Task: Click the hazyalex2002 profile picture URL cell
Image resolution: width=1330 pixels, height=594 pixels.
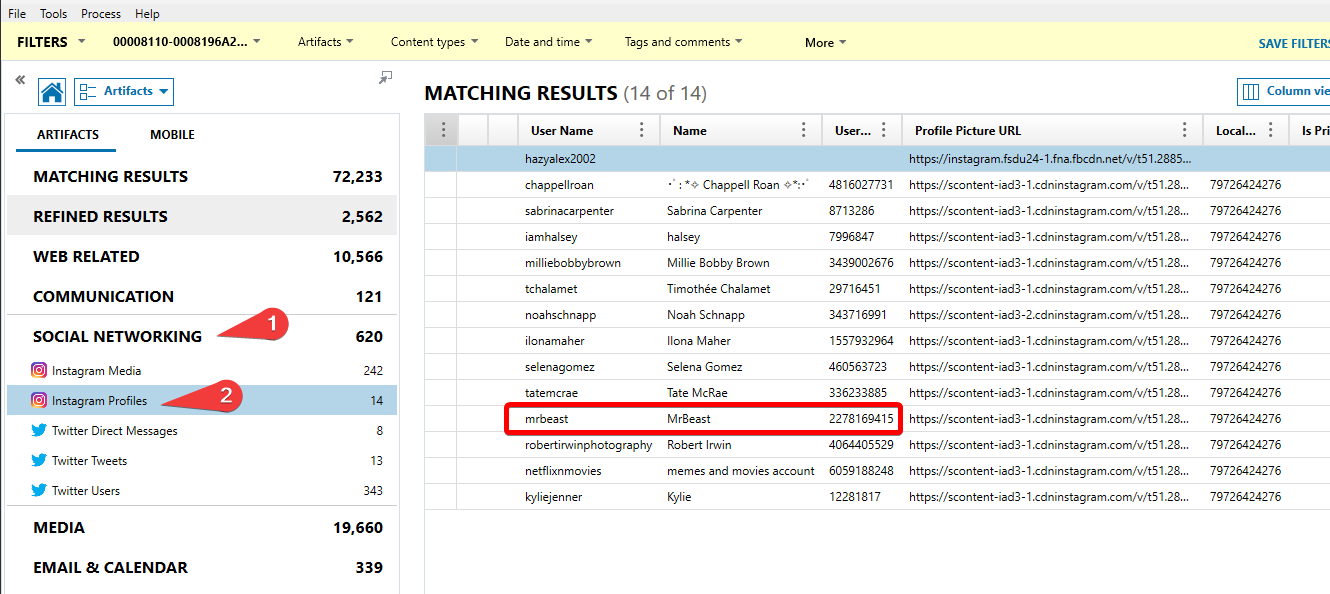Action: pos(1052,159)
